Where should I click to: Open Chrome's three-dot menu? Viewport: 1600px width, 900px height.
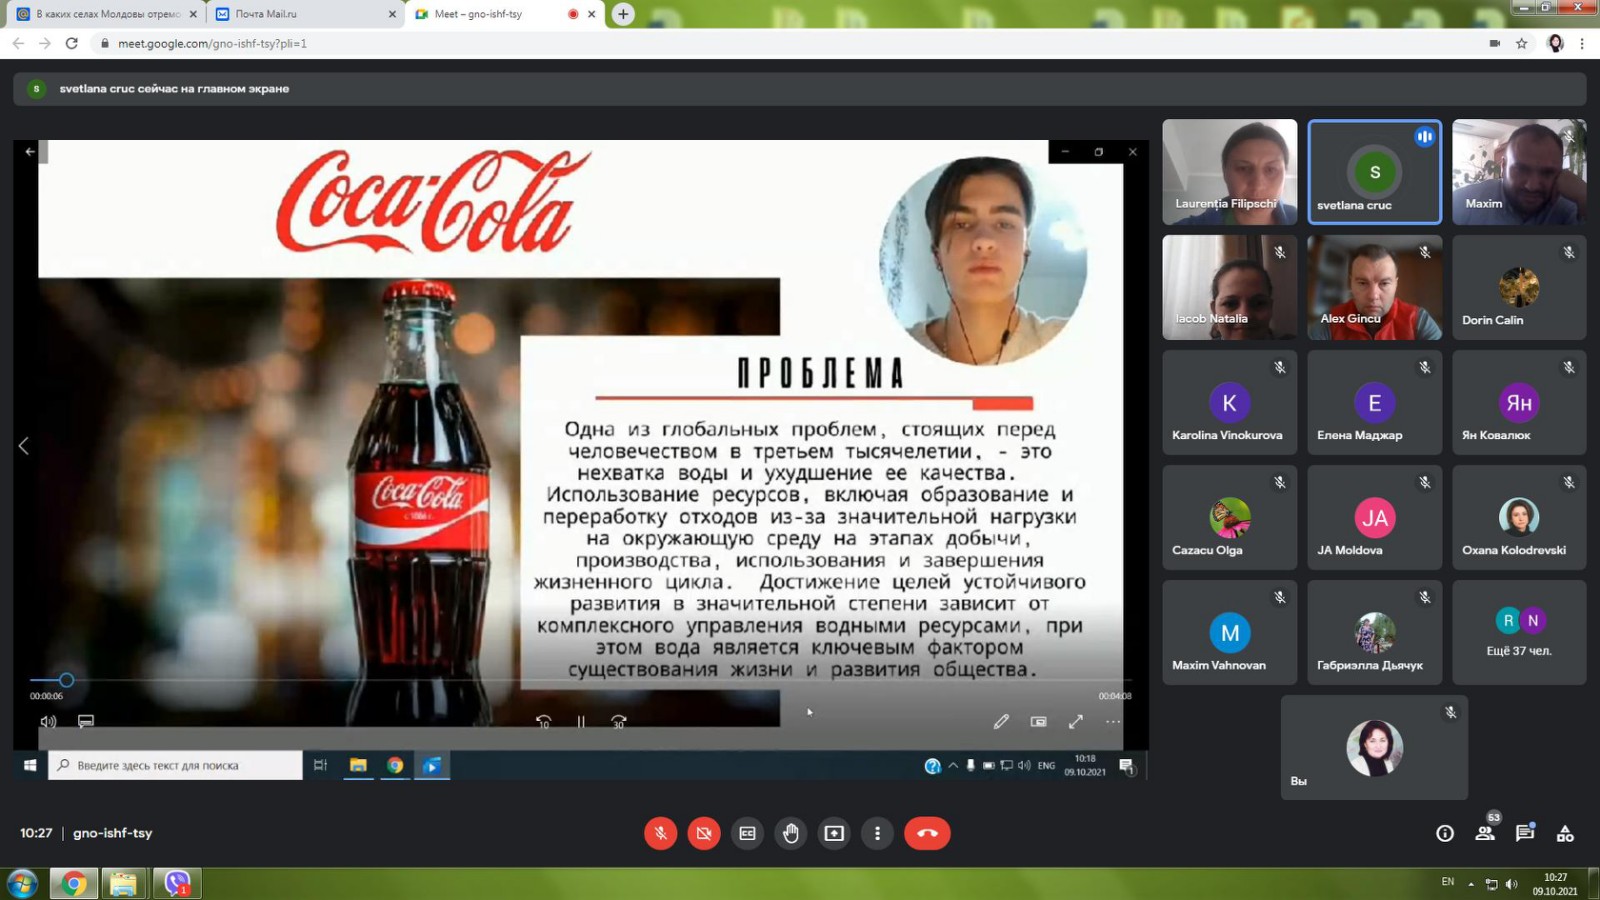tap(1582, 43)
